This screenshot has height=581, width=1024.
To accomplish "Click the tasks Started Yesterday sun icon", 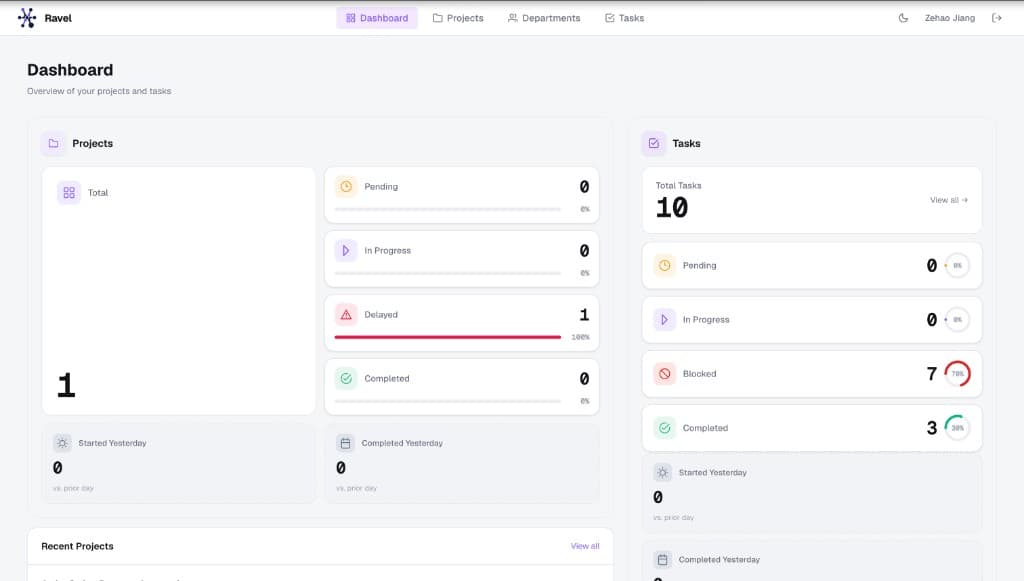I will [x=662, y=473].
